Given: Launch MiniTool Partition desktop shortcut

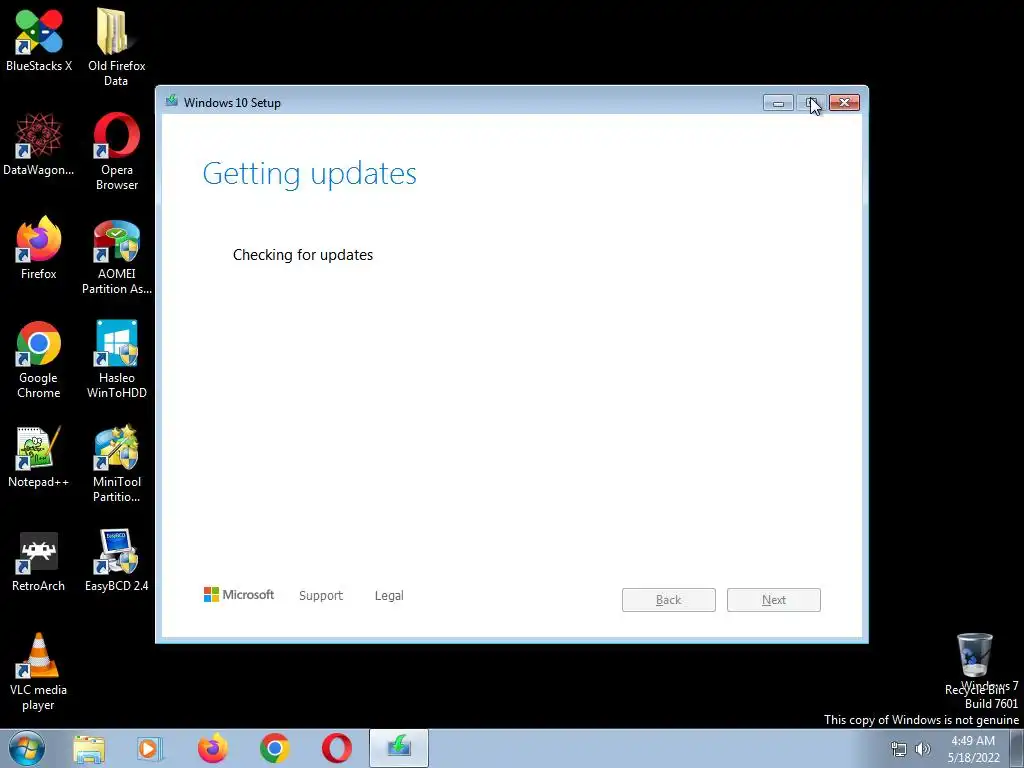Looking at the screenshot, I should (116, 464).
